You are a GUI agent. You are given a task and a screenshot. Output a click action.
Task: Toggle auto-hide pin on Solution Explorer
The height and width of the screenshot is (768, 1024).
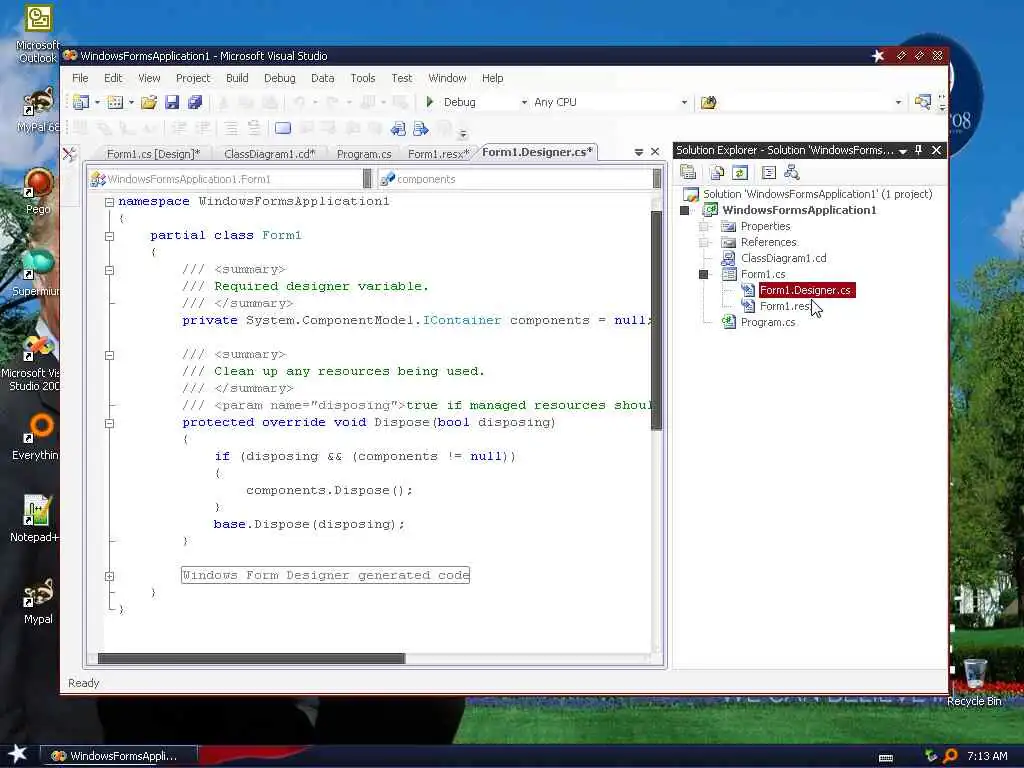(x=918, y=150)
